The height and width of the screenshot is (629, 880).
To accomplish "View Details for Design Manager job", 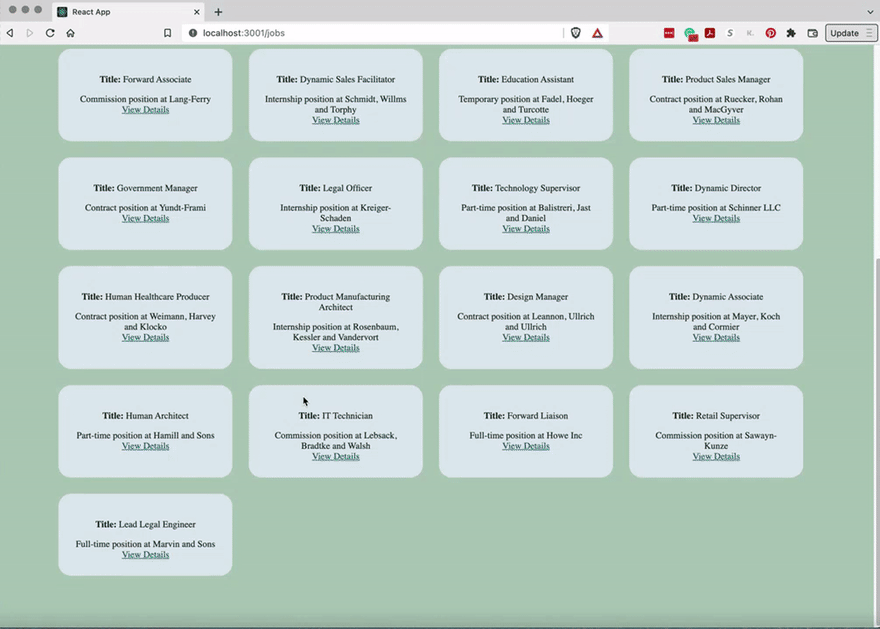I will 526,337.
